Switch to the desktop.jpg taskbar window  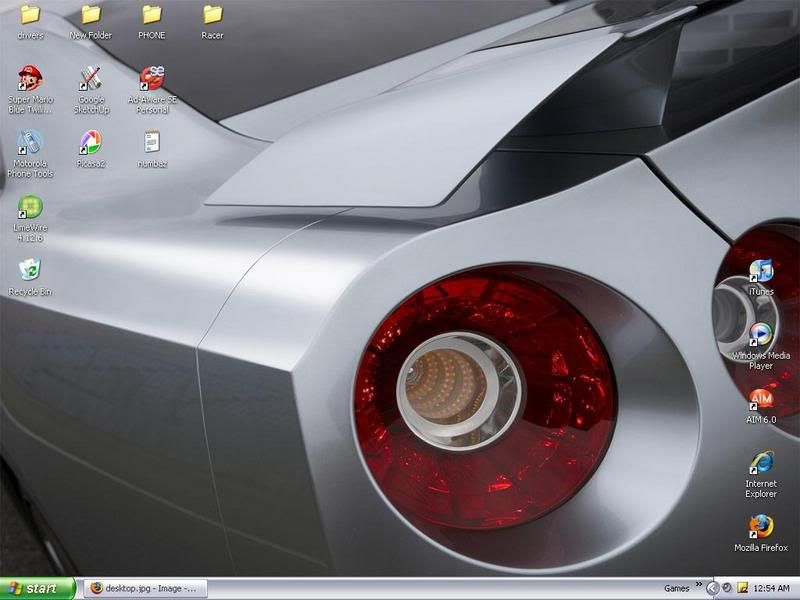tap(146, 588)
